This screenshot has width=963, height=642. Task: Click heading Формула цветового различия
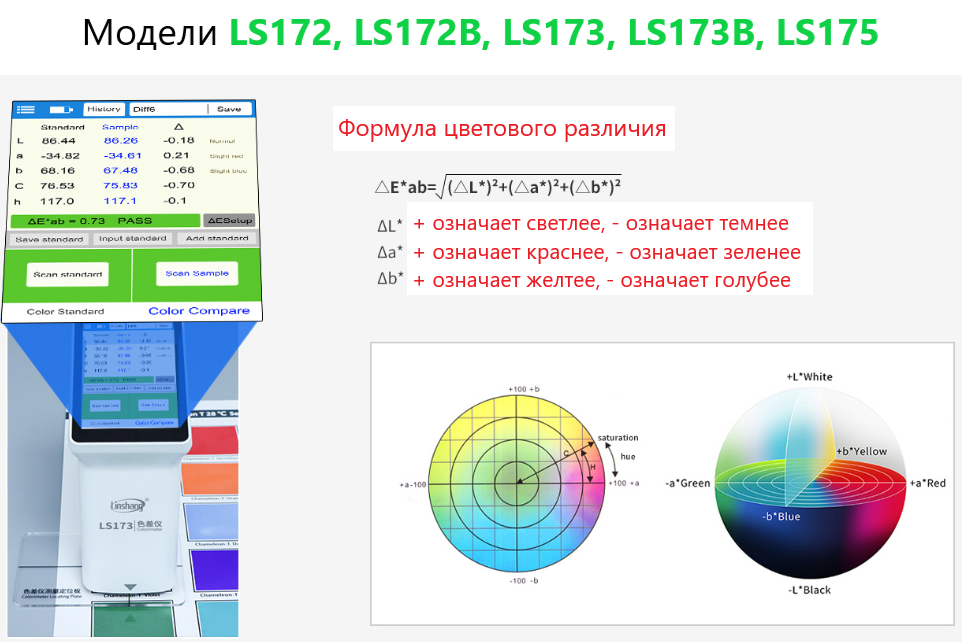pos(502,128)
